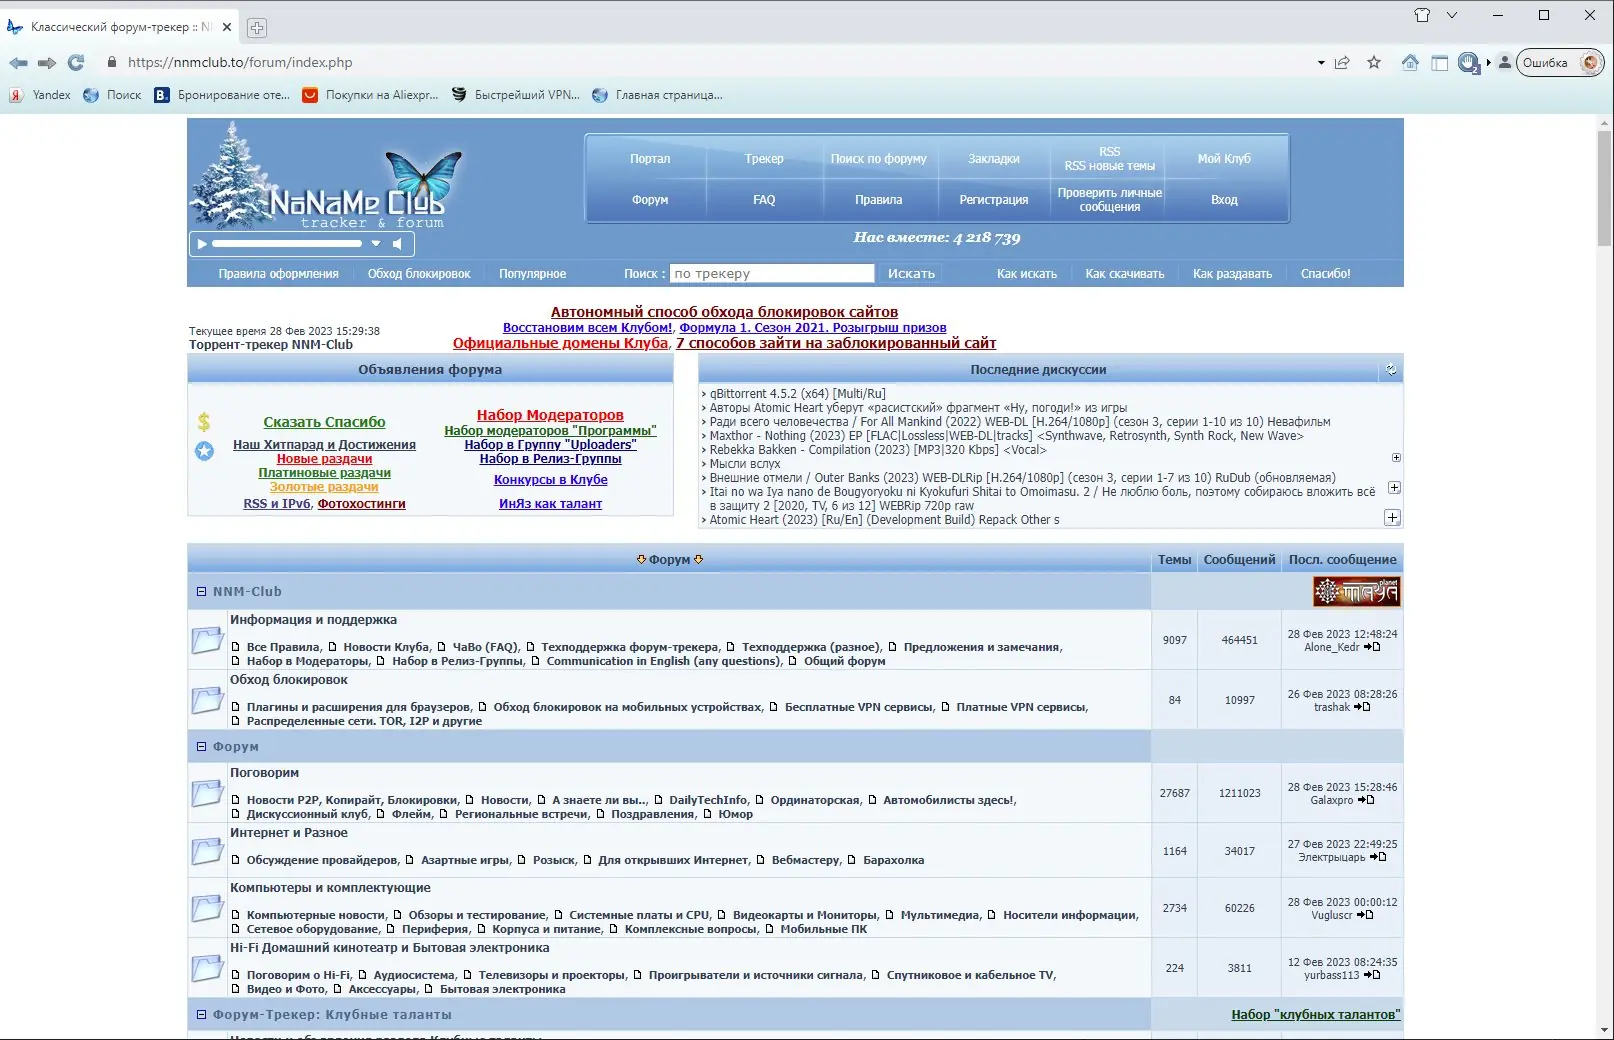
Task: Mute the radio player speaker icon
Action: click(397, 243)
